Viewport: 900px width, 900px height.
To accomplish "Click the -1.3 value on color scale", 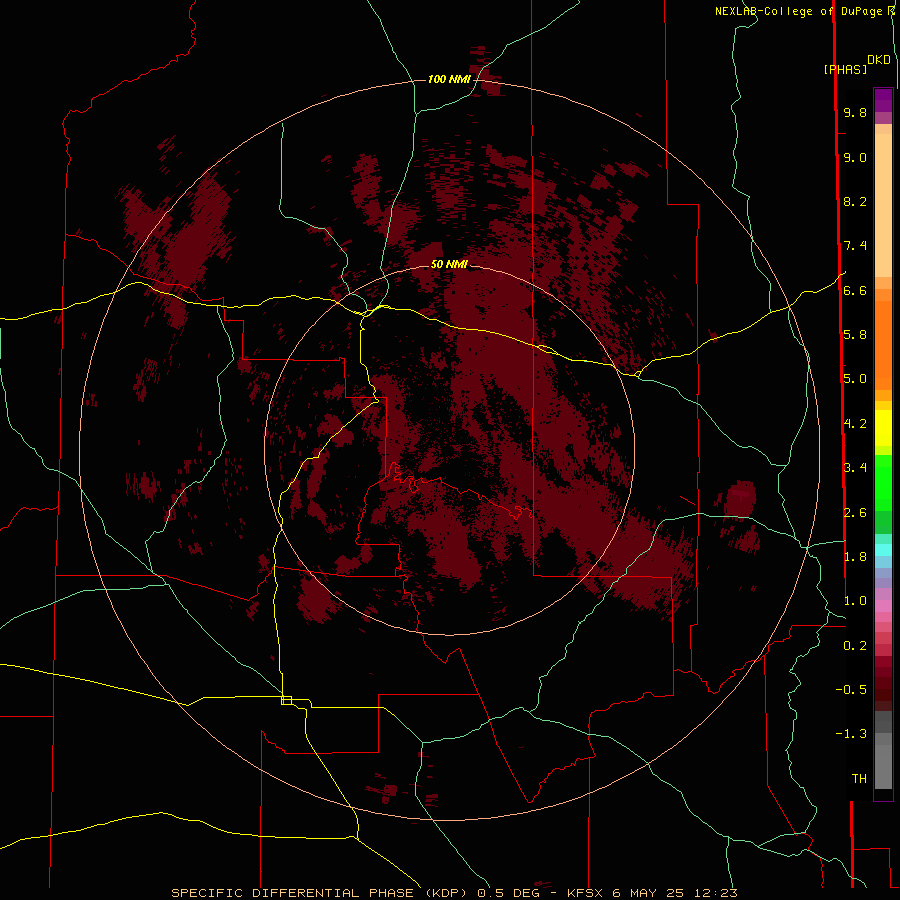I will tap(851, 734).
